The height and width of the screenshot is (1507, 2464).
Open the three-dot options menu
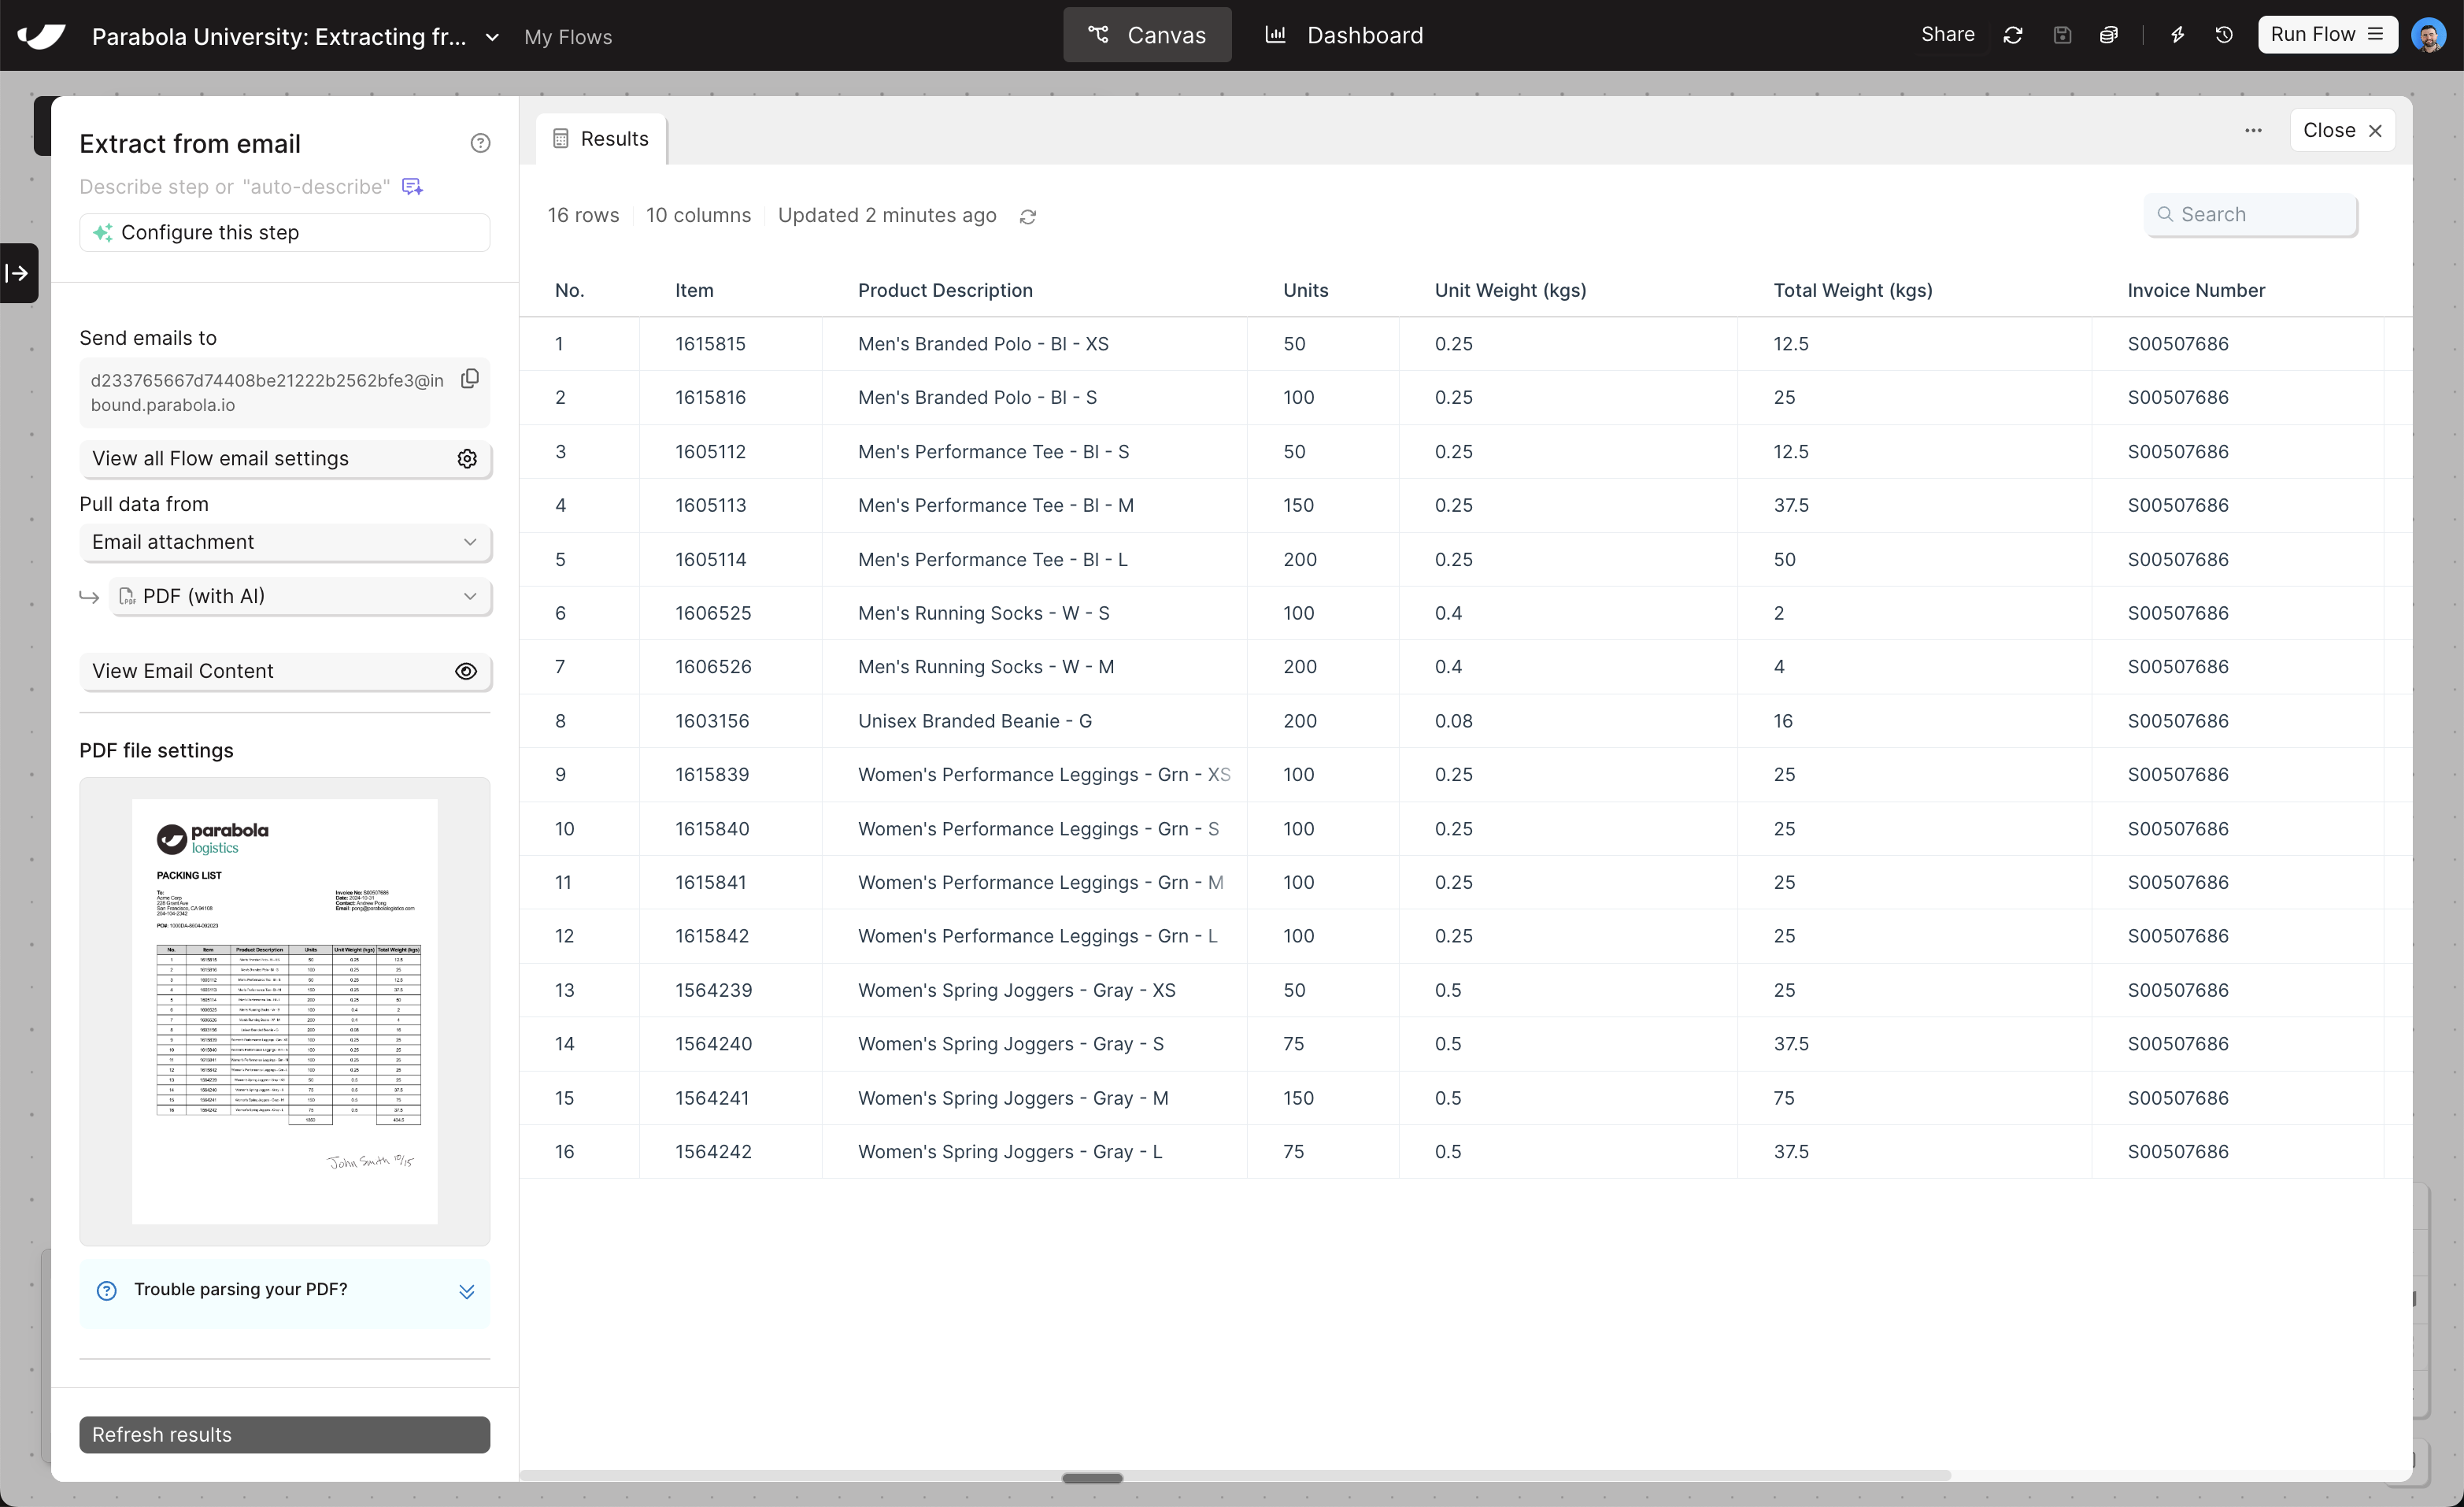click(2253, 131)
